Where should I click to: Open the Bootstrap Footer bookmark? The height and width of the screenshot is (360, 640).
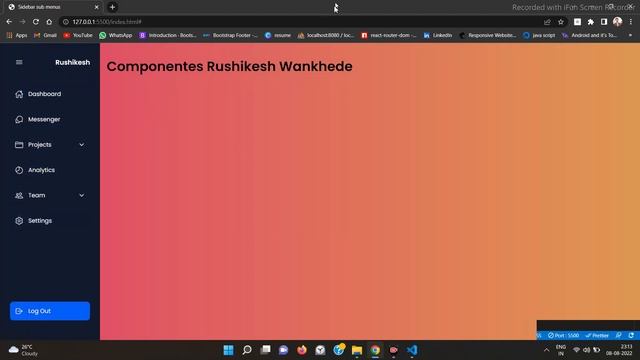pos(231,36)
